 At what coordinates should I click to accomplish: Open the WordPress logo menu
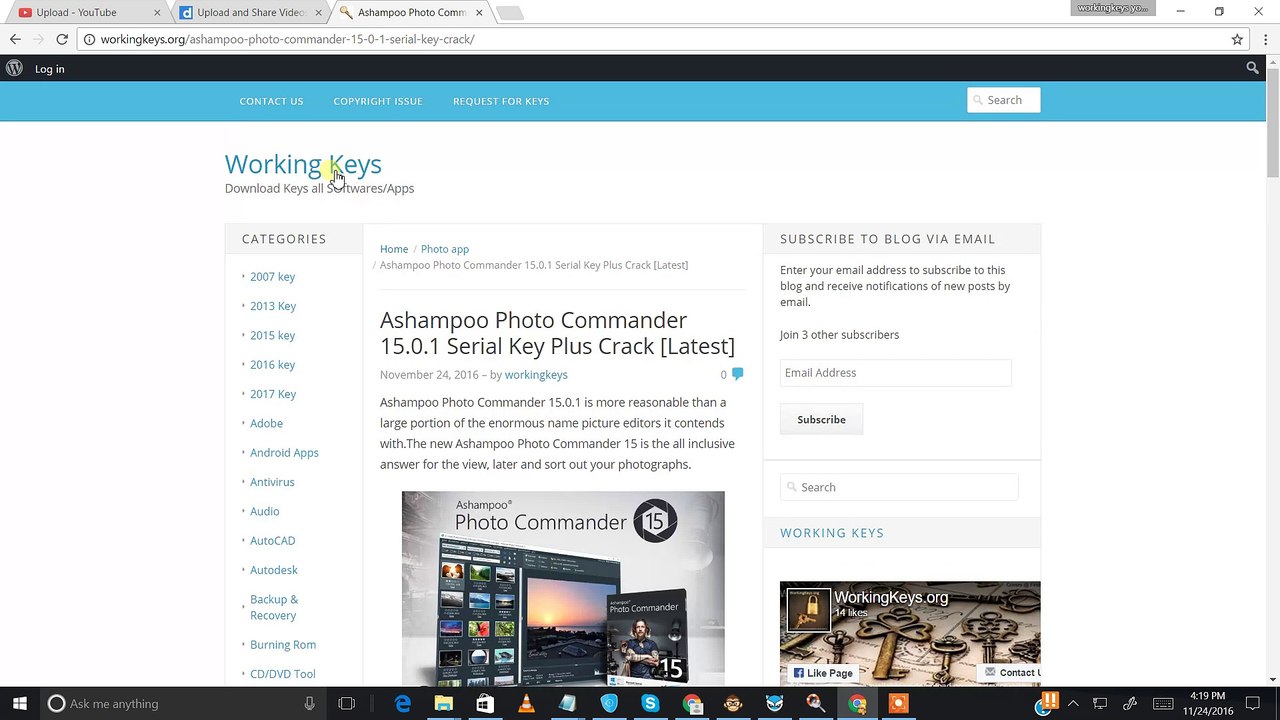(14, 68)
